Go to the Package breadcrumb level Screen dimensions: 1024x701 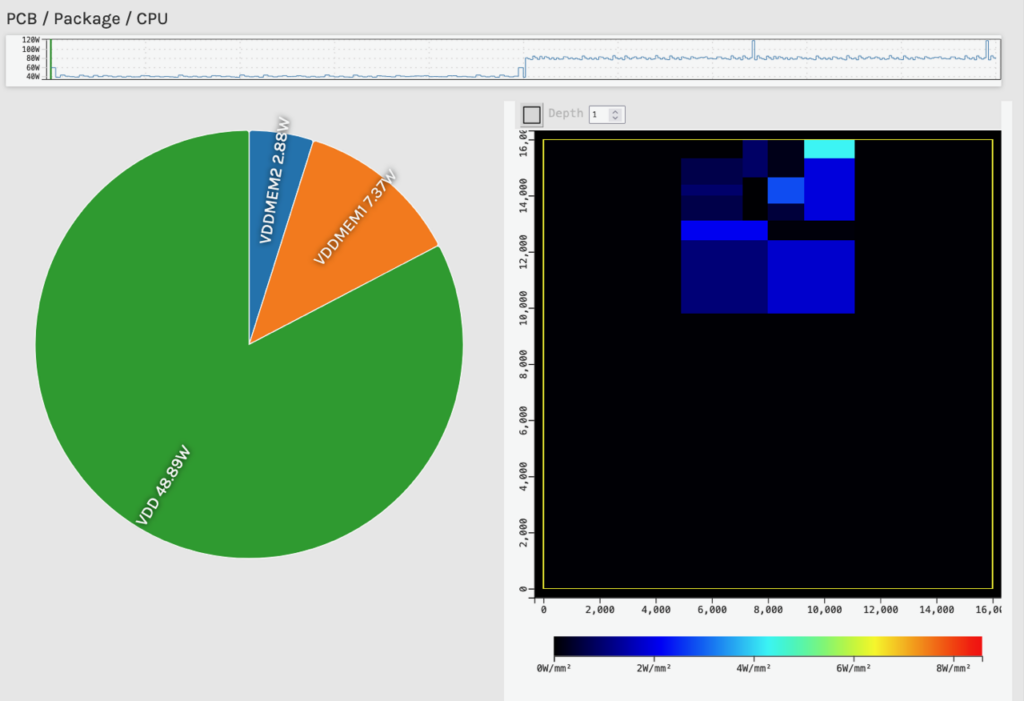pyautogui.click(x=87, y=18)
